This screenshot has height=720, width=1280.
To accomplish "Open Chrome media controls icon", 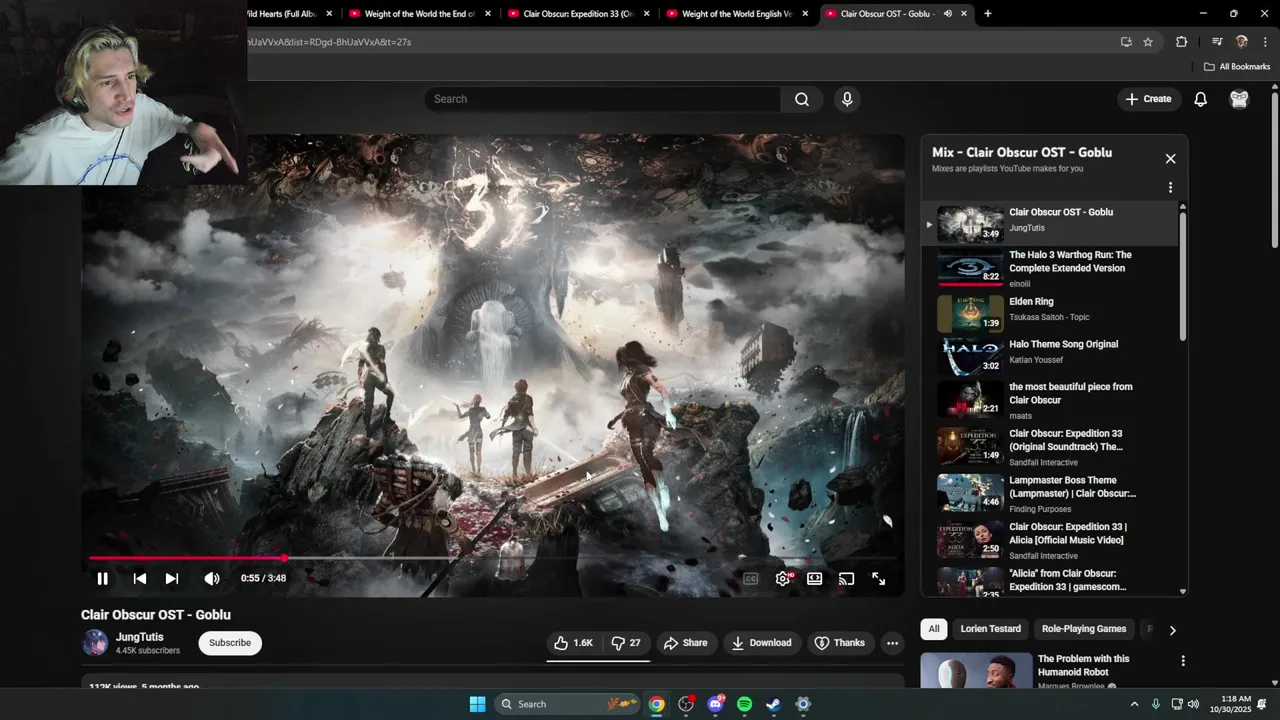I will 1217,42.
